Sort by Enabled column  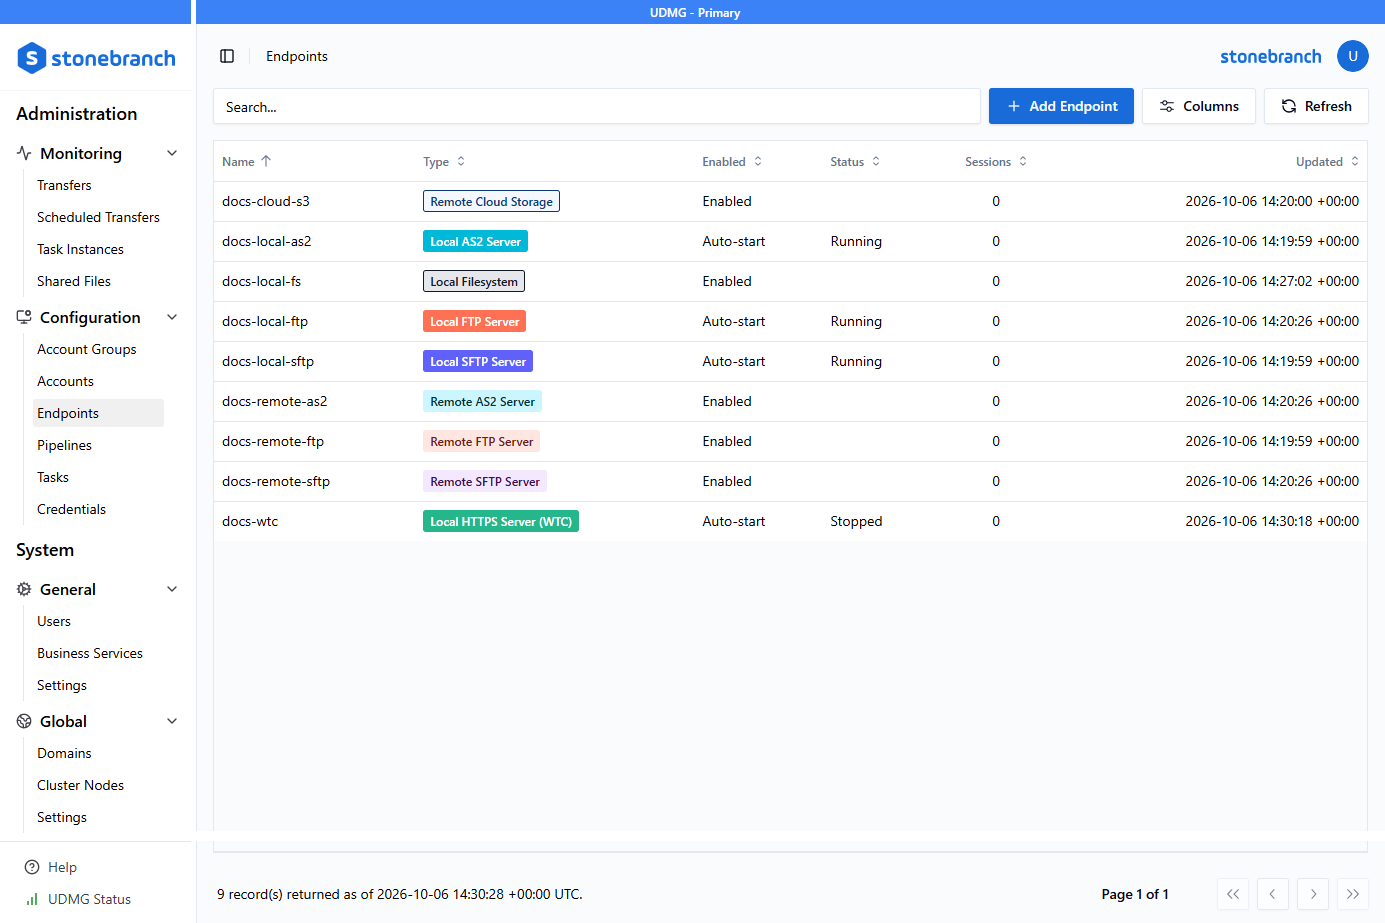pyautogui.click(x=732, y=161)
